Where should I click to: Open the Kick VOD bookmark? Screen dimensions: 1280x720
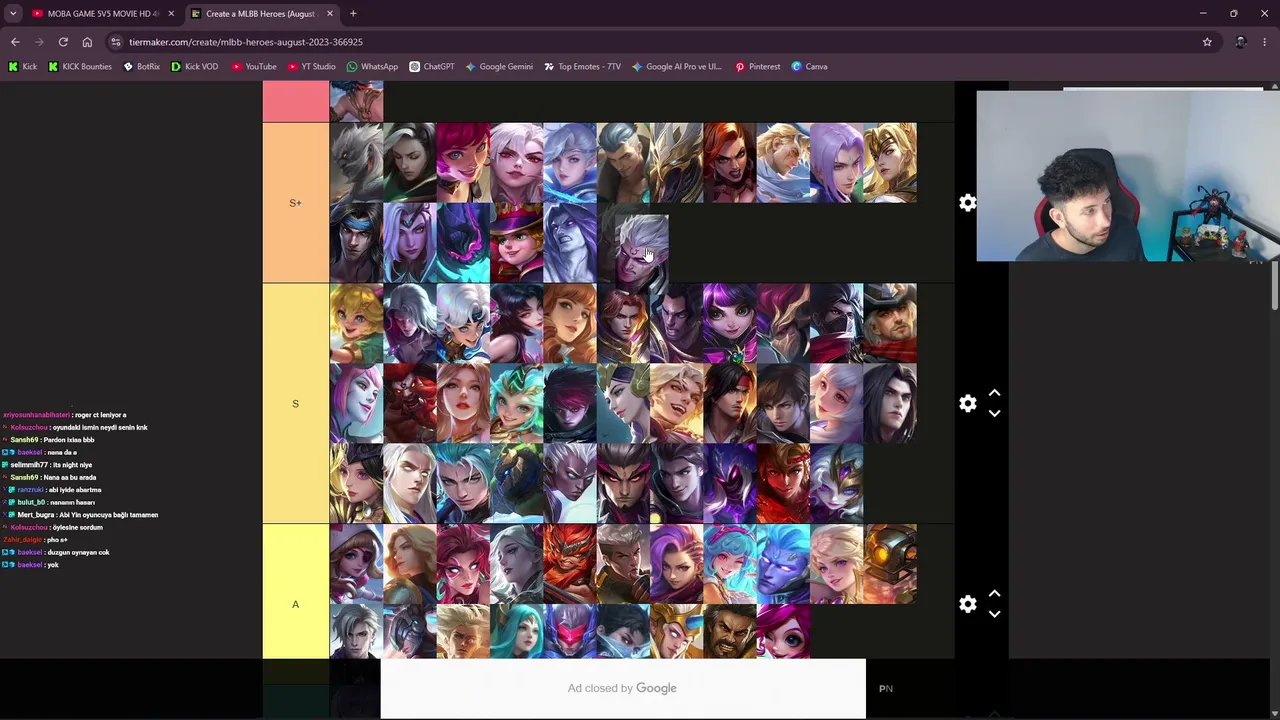pyautogui.click(x=194, y=66)
